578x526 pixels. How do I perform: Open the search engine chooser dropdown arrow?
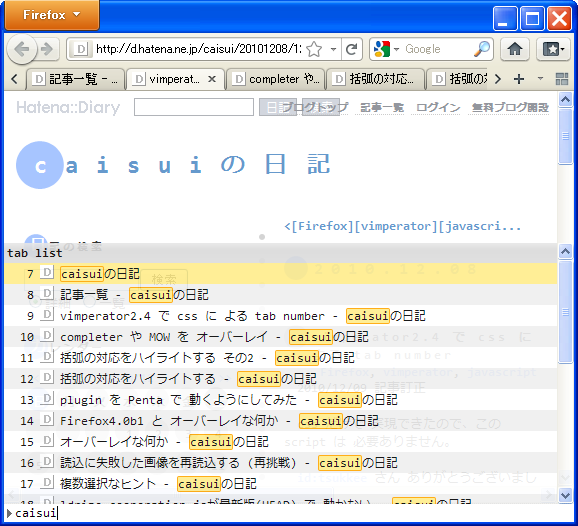coord(396,49)
